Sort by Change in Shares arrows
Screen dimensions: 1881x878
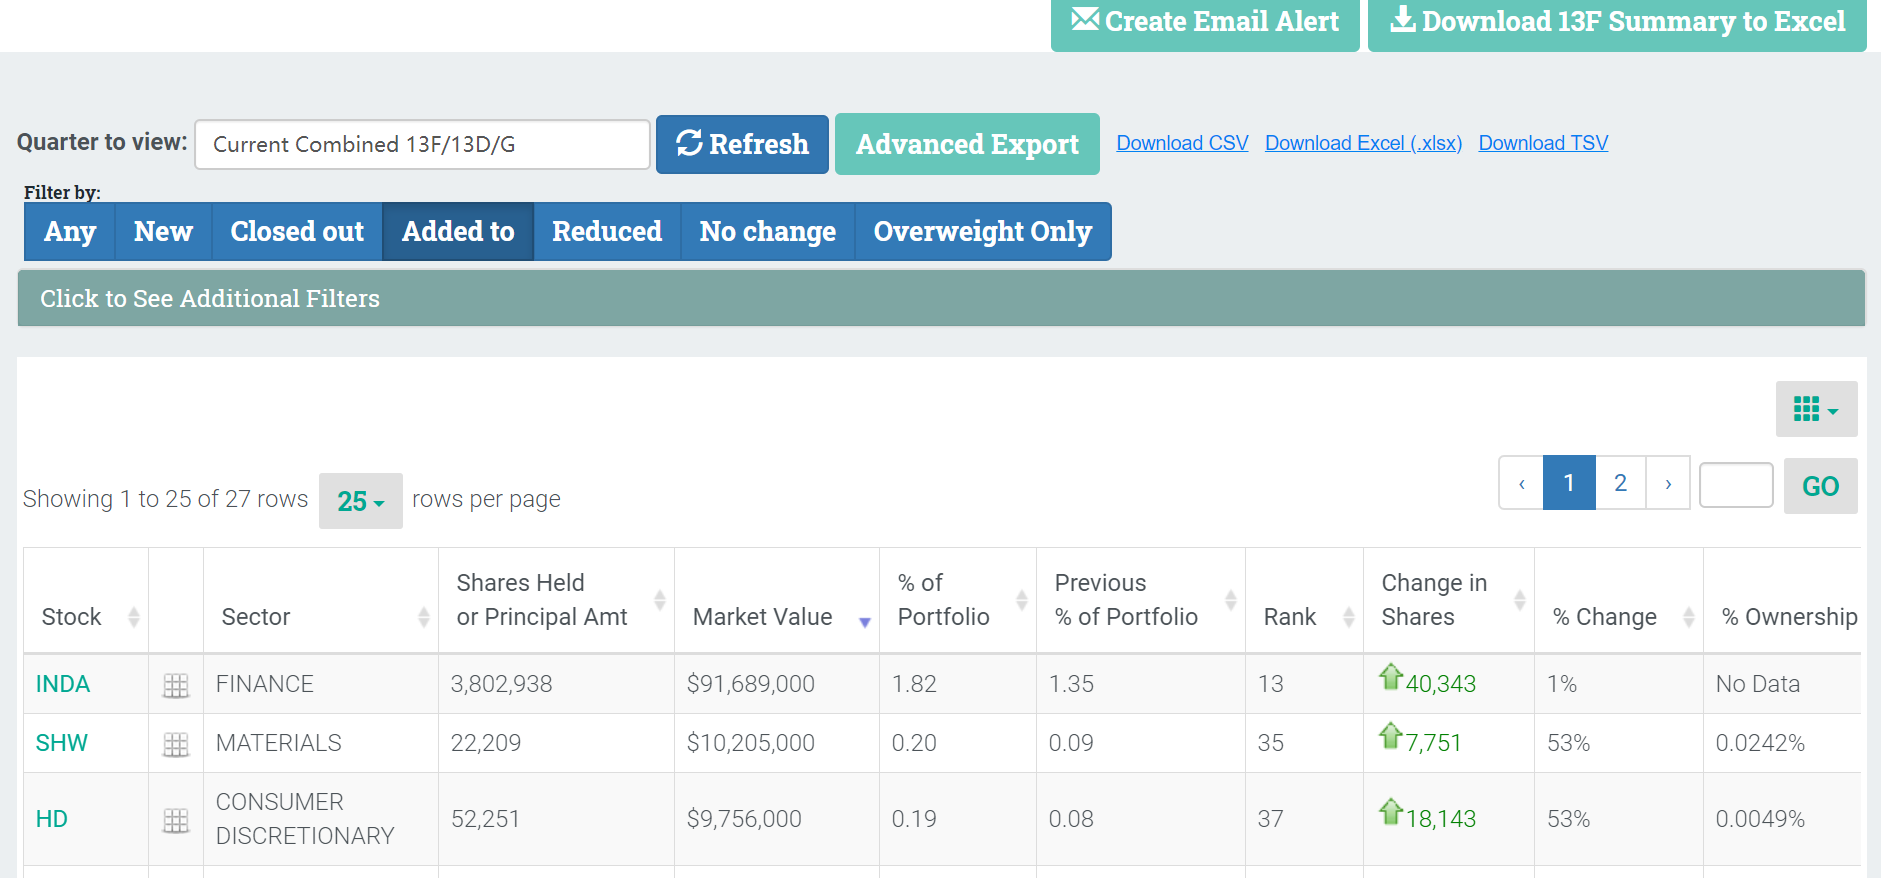1520,600
